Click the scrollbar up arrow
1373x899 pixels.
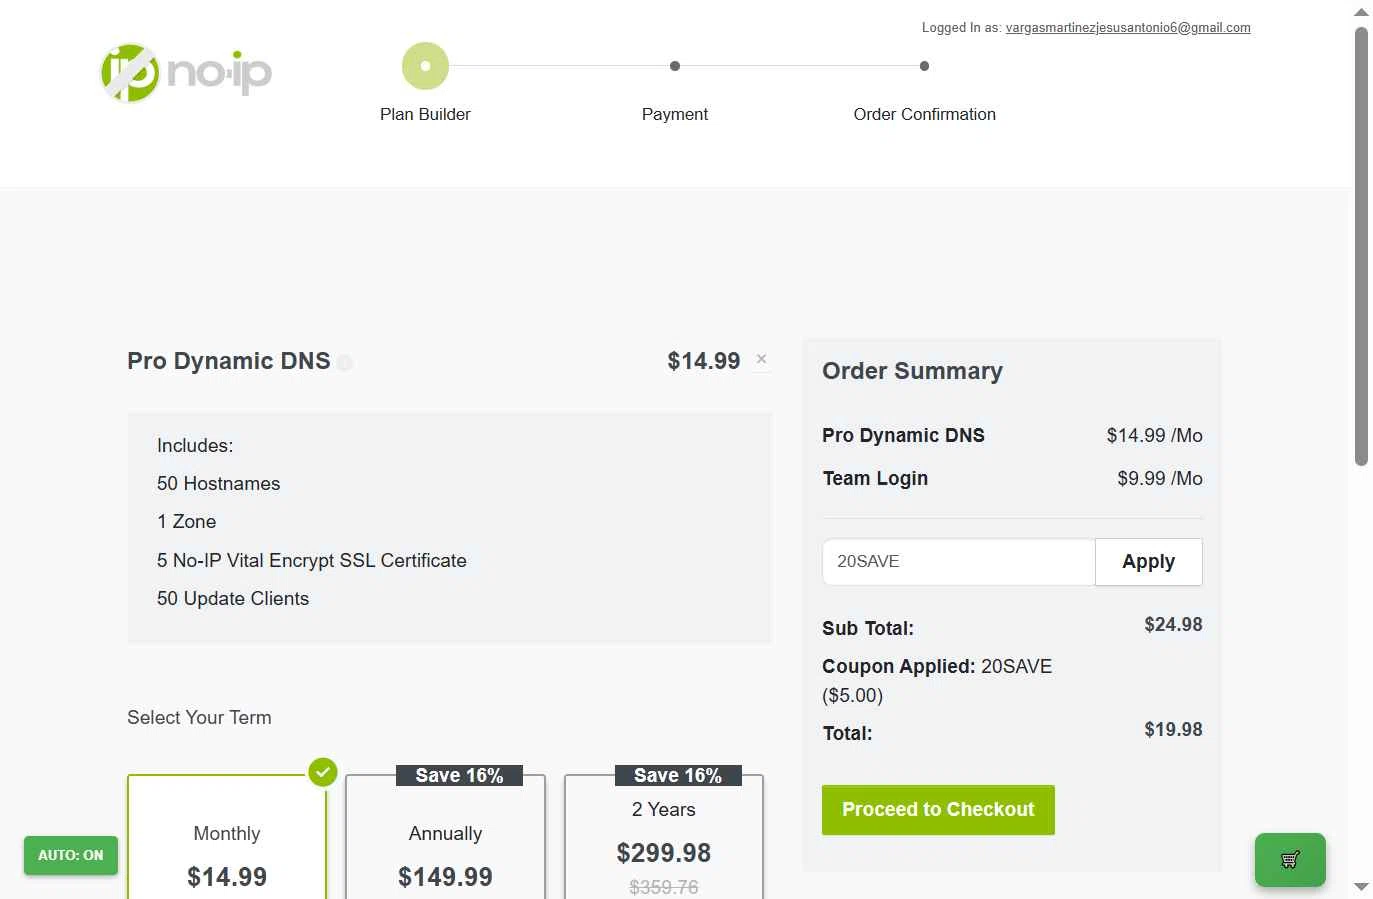pos(1361,12)
